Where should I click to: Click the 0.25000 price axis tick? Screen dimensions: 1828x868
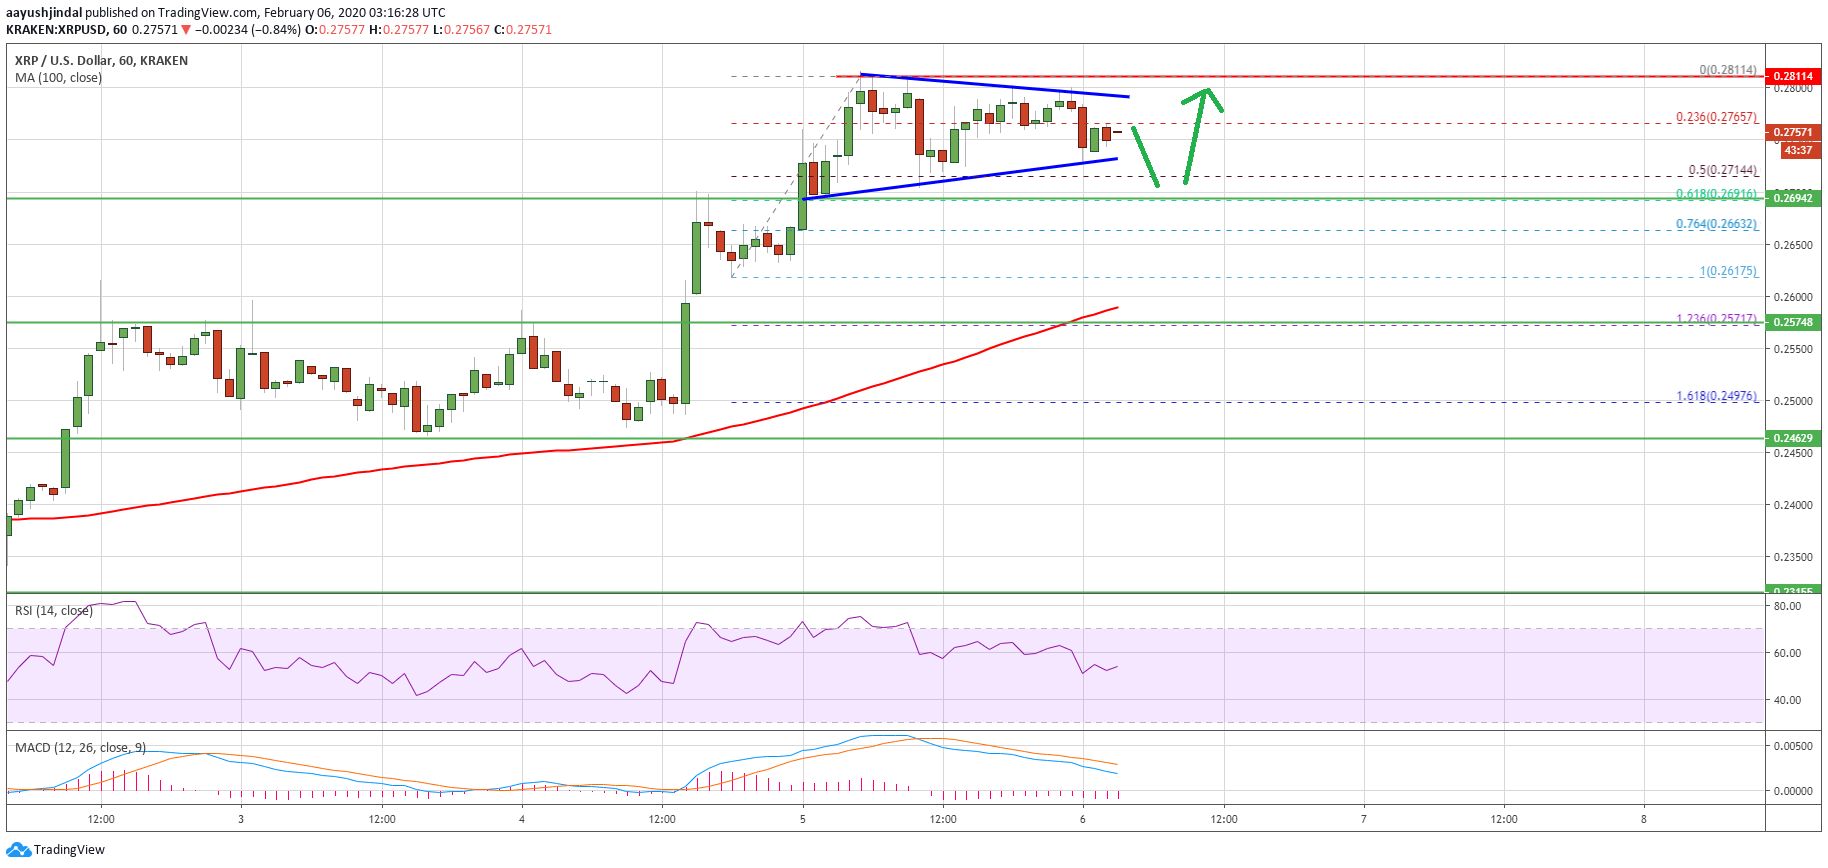click(1793, 401)
